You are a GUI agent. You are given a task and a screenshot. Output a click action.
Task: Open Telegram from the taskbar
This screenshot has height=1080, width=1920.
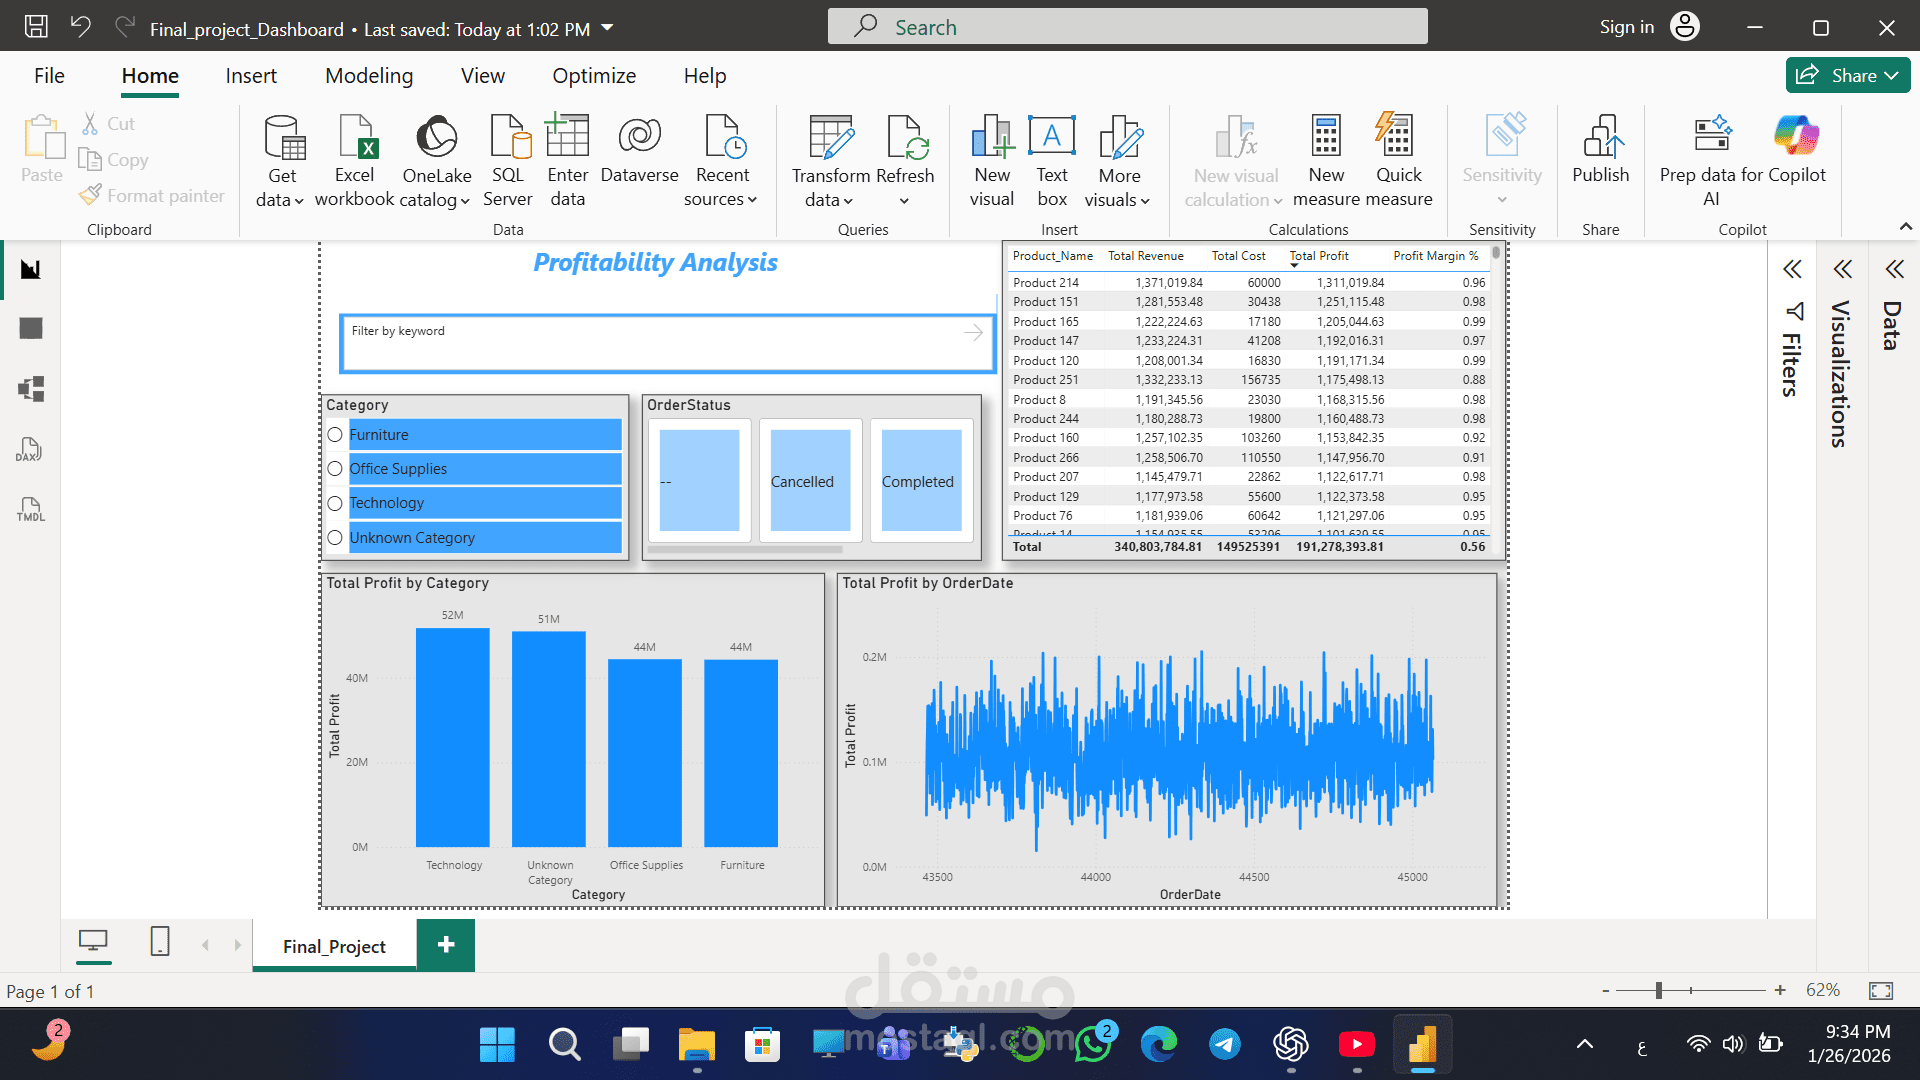1224,1044
